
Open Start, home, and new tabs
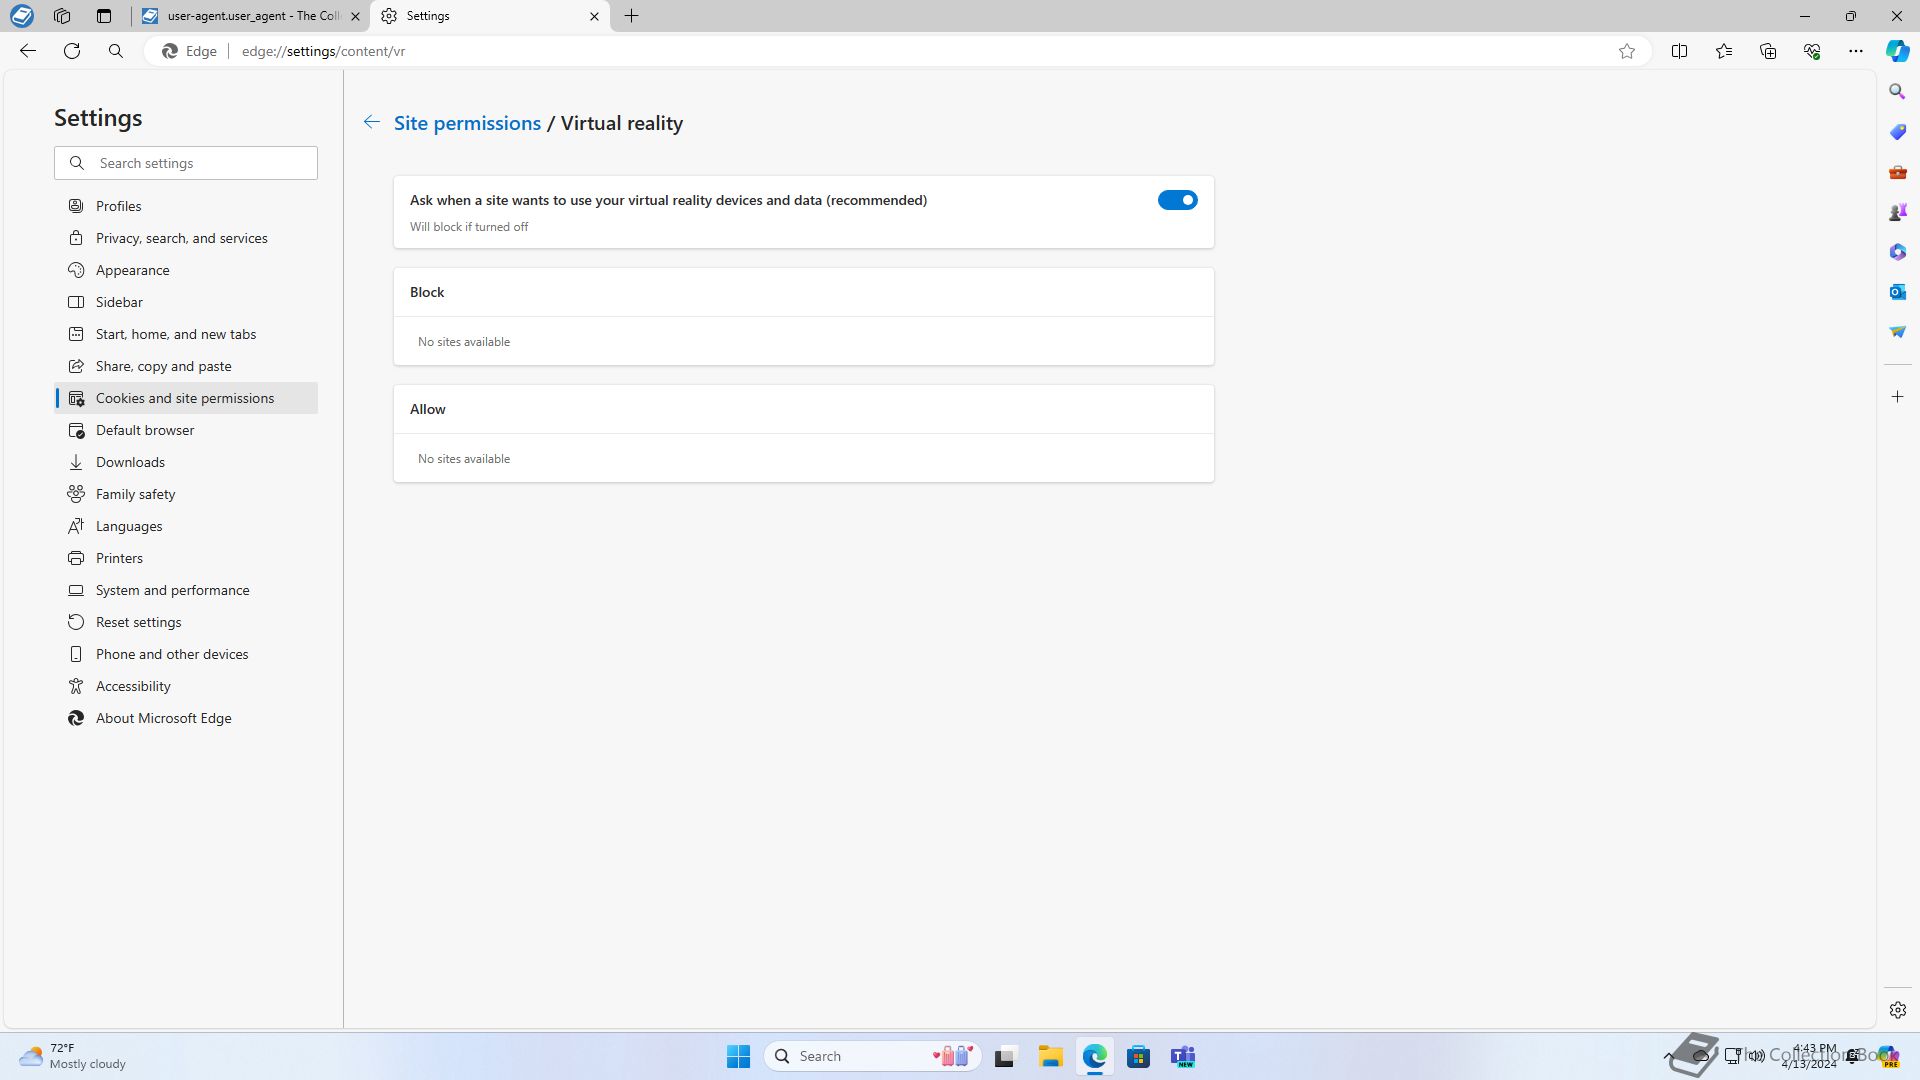186,334
